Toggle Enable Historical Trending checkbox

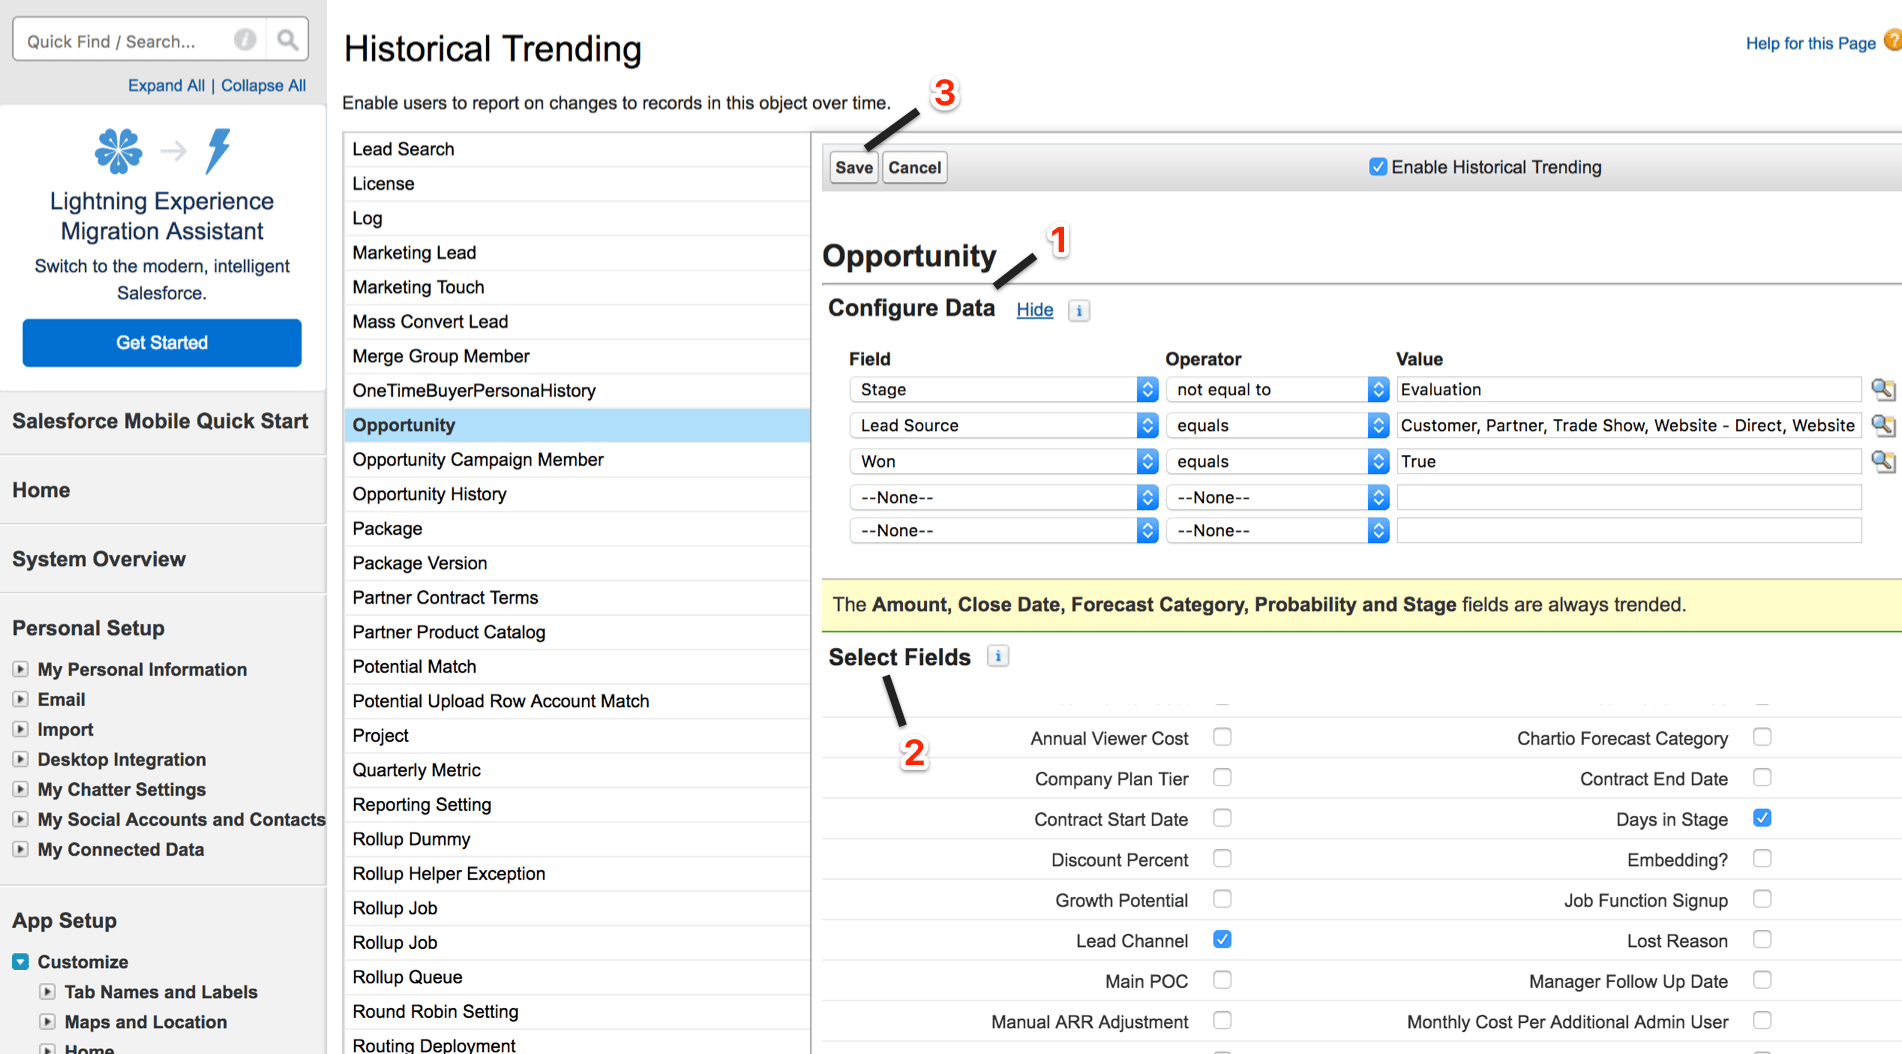pos(1378,167)
